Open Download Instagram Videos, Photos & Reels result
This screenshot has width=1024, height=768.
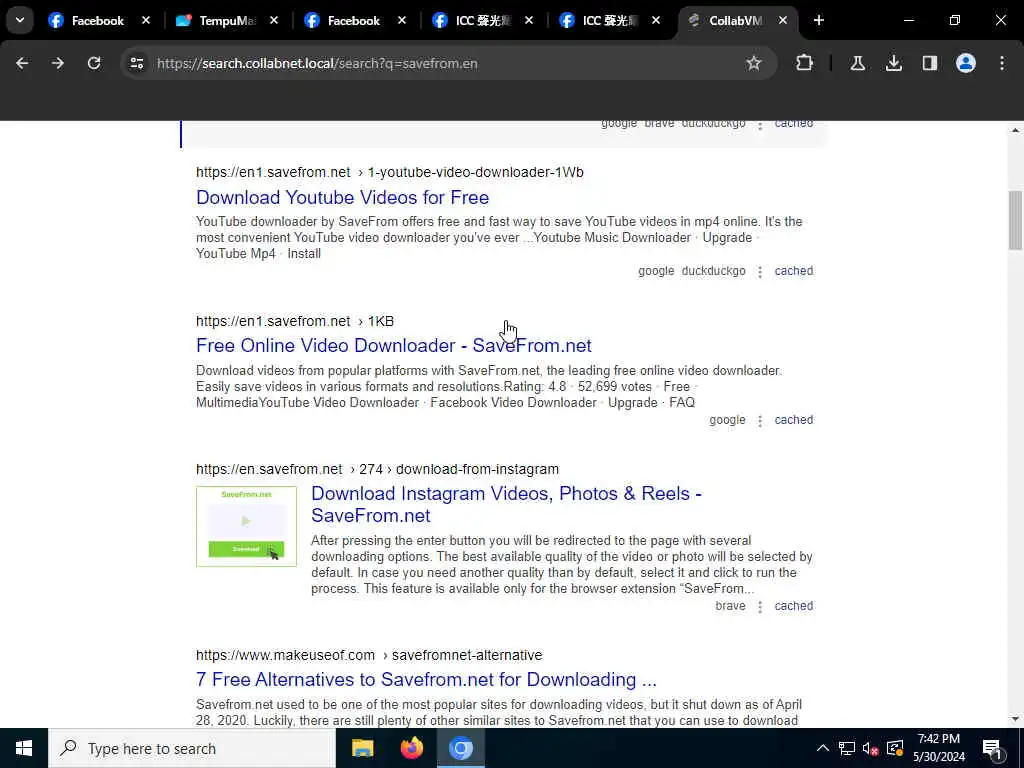(x=506, y=504)
